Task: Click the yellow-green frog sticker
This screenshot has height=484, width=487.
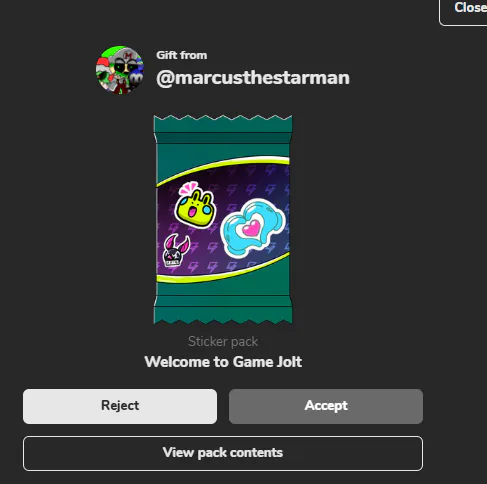Action: 196,208
